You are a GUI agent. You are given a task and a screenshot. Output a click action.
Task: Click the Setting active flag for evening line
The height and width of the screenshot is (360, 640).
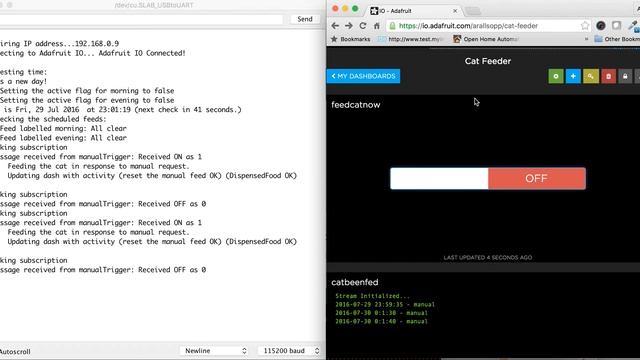[87, 100]
